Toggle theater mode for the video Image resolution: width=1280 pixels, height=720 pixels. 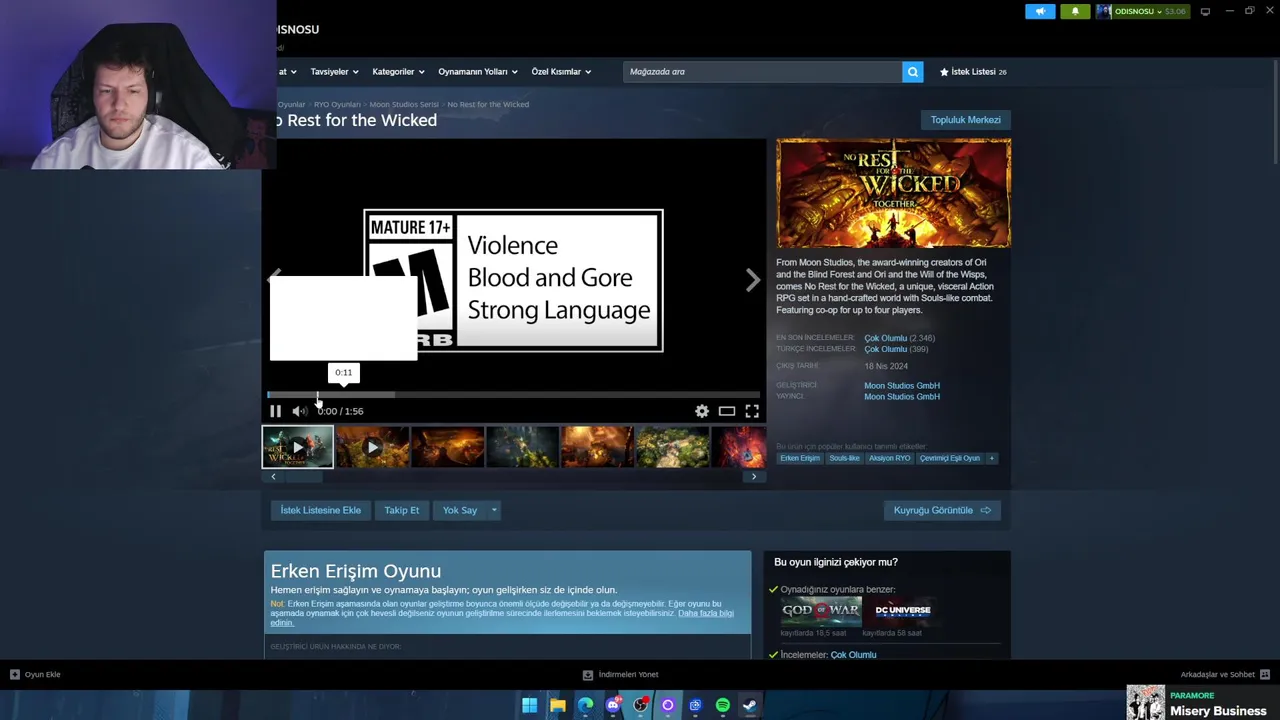[x=727, y=411]
